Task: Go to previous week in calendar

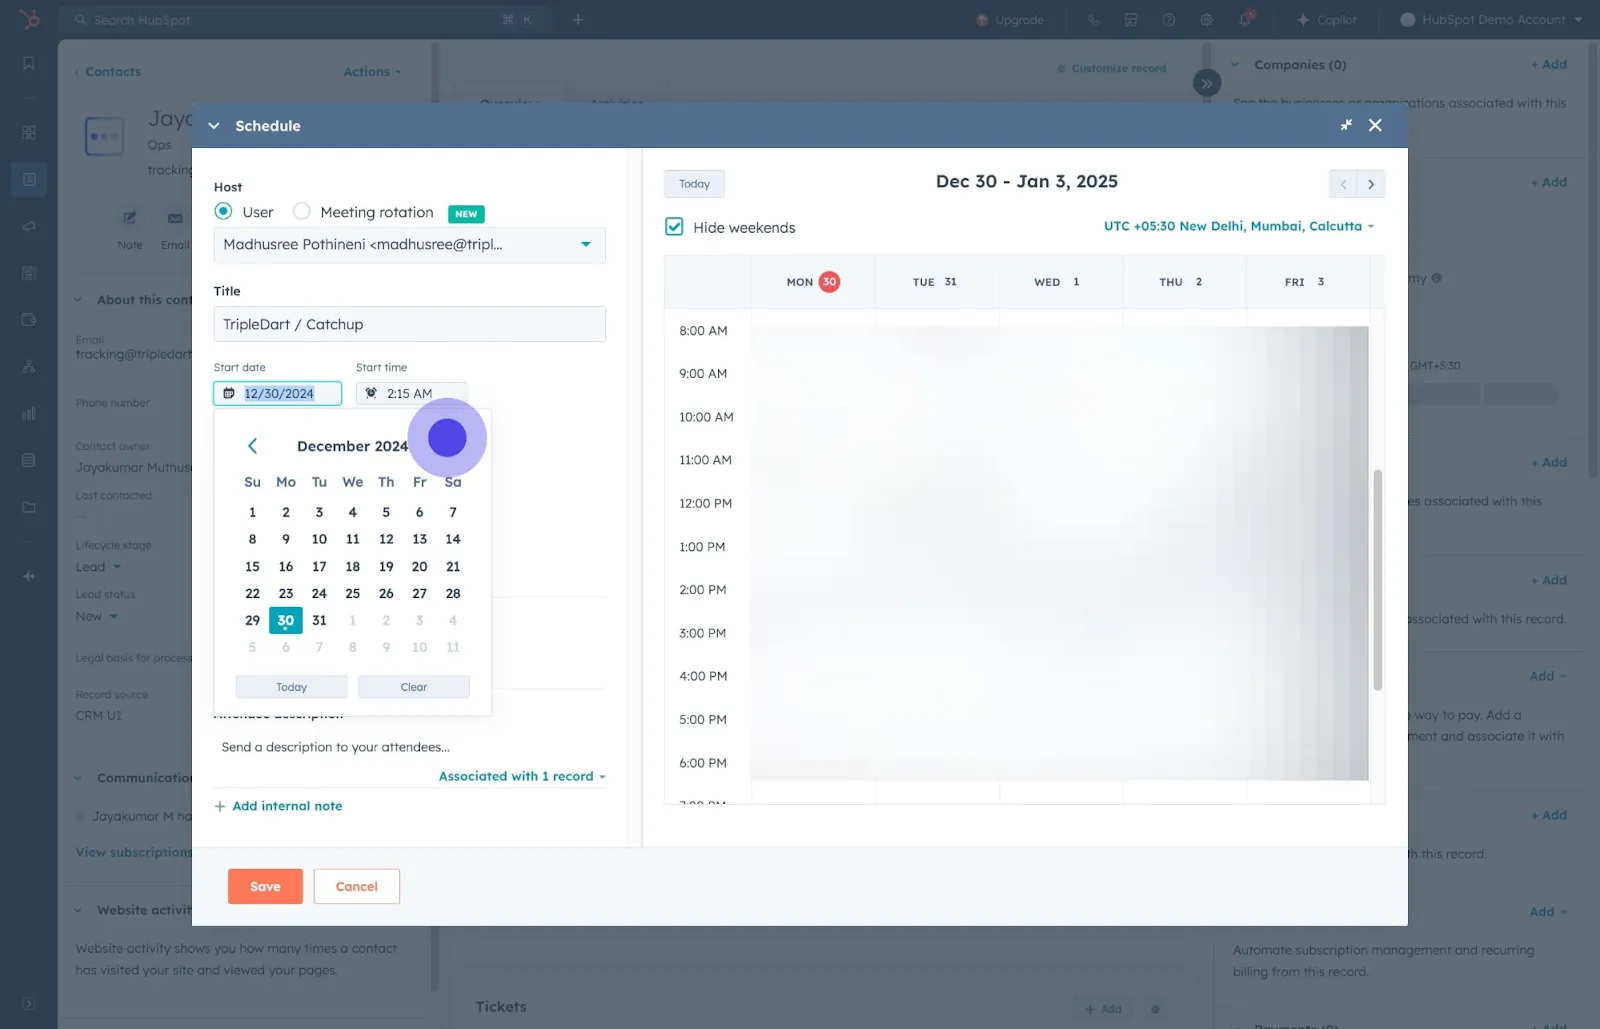Action: (x=1343, y=184)
